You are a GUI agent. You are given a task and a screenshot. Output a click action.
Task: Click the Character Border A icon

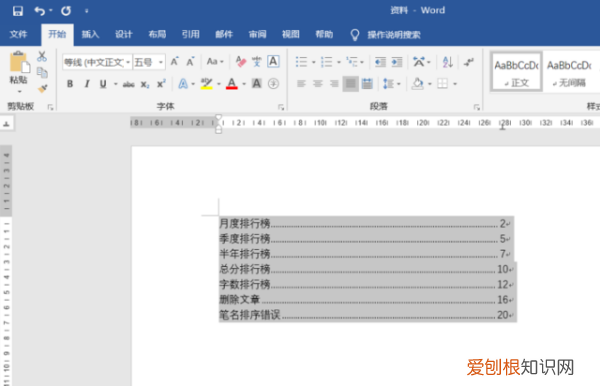(x=273, y=62)
